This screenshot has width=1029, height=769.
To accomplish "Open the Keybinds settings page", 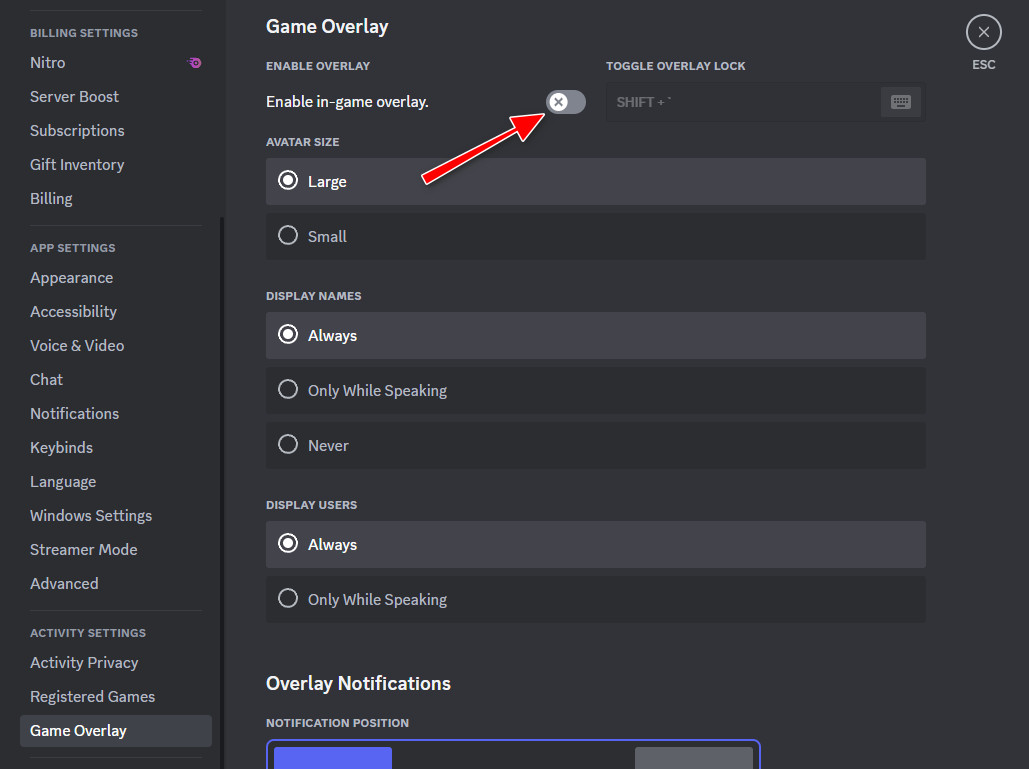I will click(x=61, y=448).
